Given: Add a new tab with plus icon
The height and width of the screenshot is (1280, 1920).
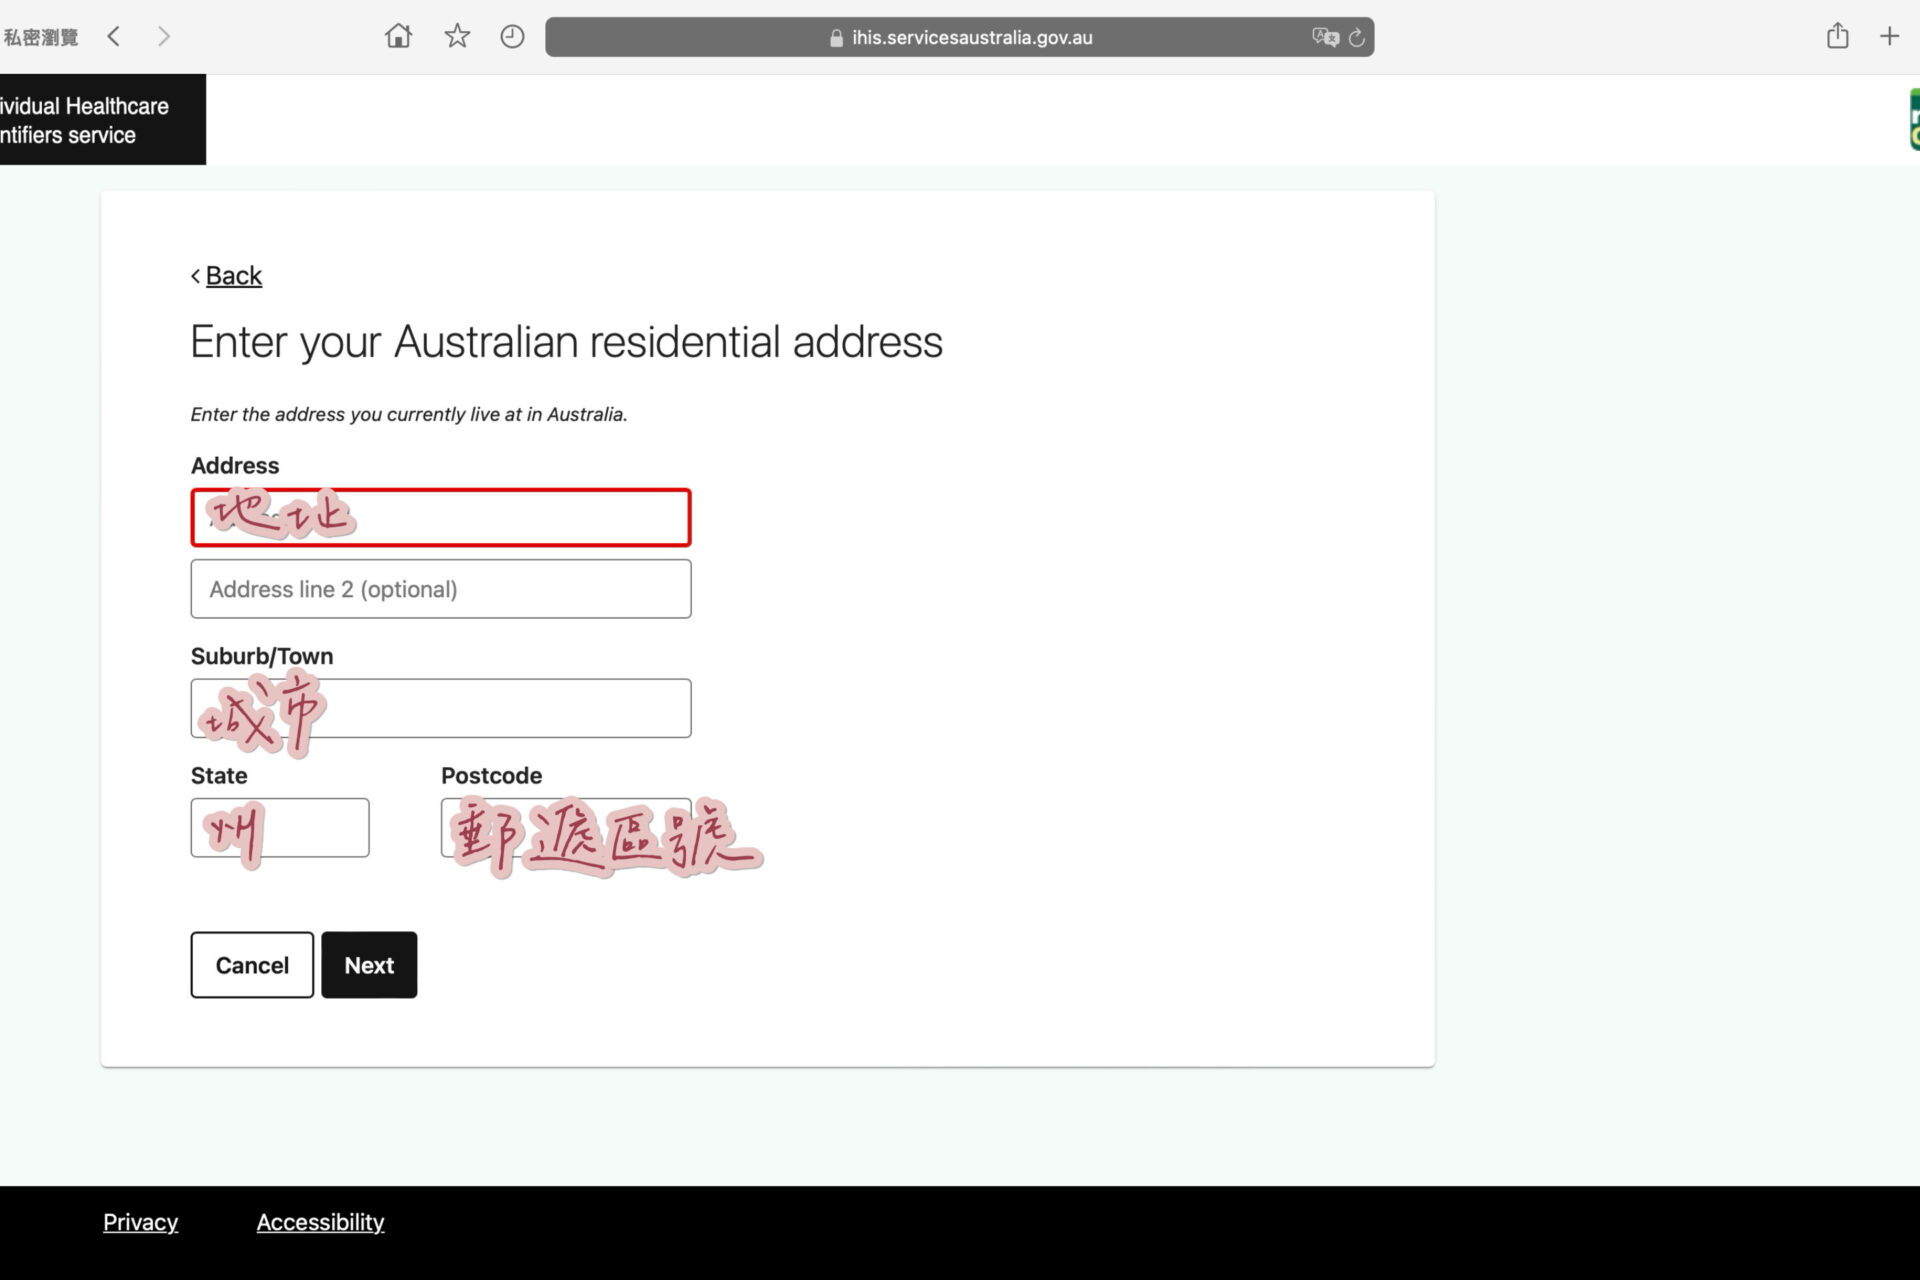Looking at the screenshot, I should (x=1889, y=37).
